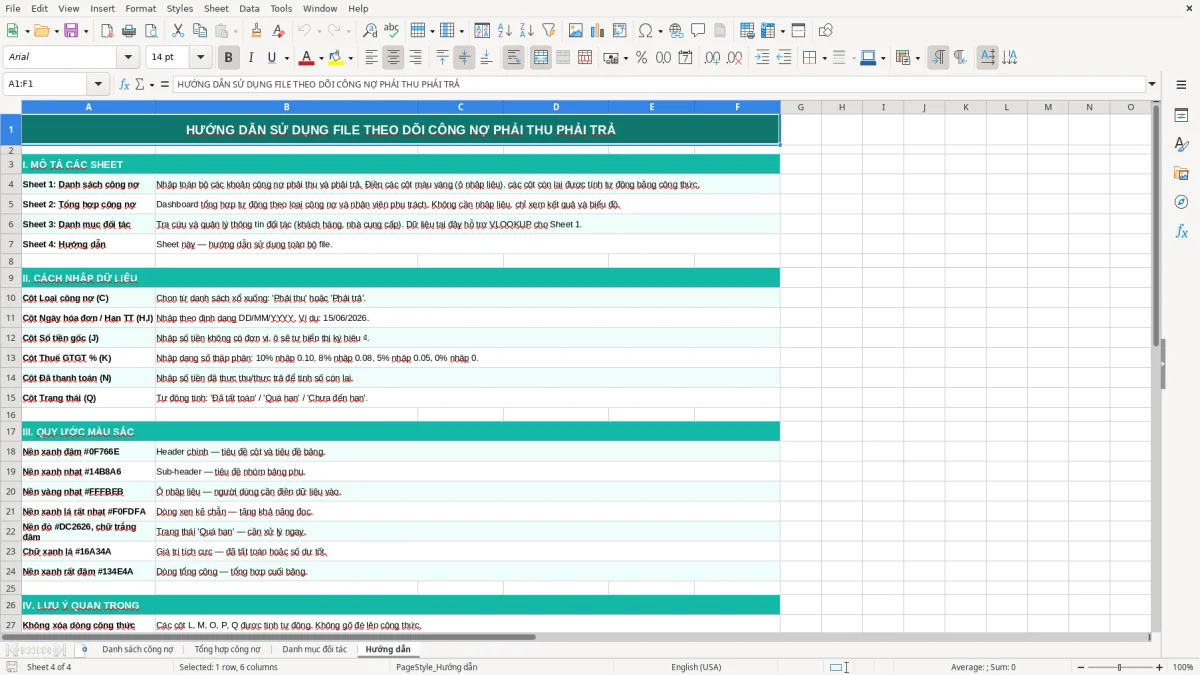Open AutoFilter funnel icon
Screen dimensions: 1200x675
click(x=548, y=31)
